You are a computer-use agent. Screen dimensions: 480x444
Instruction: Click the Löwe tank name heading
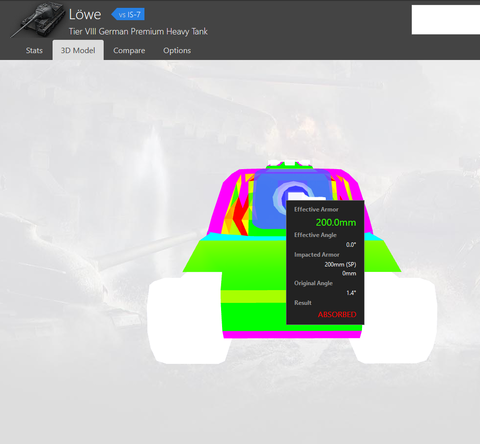(85, 14)
